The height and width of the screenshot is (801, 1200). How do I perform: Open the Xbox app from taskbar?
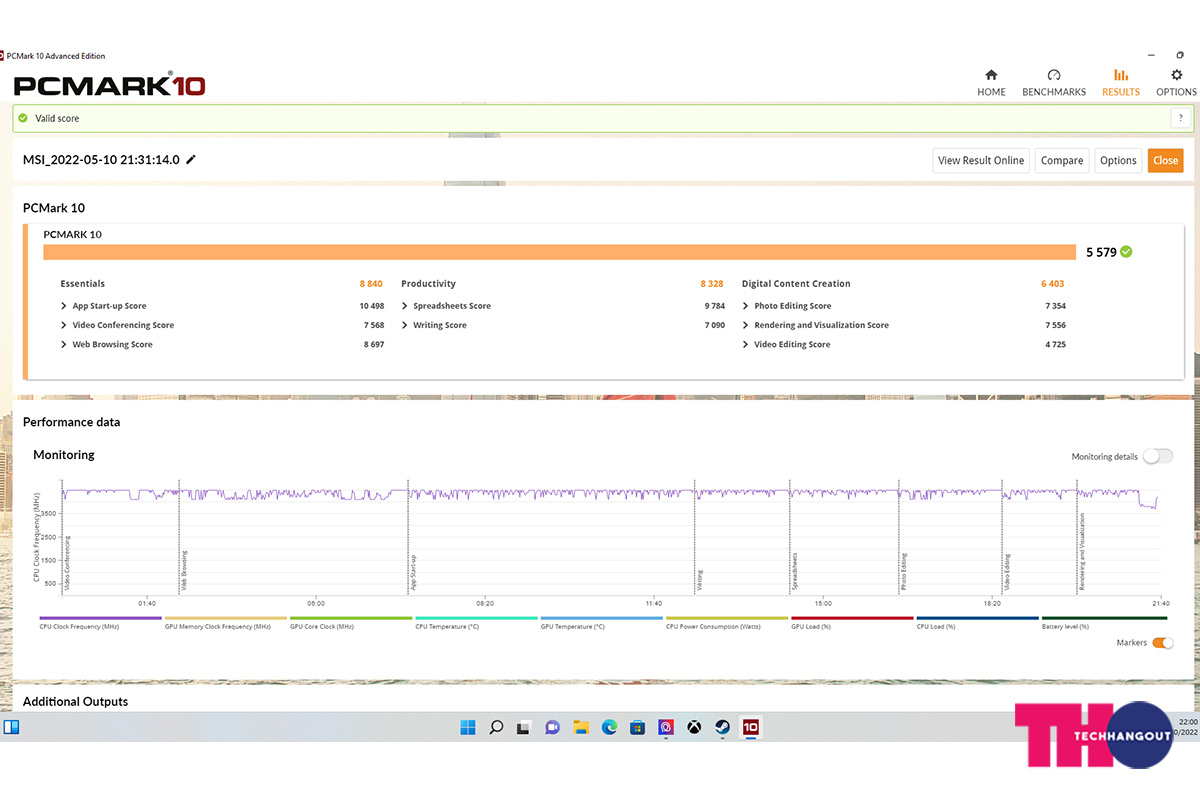click(x=694, y=727)
